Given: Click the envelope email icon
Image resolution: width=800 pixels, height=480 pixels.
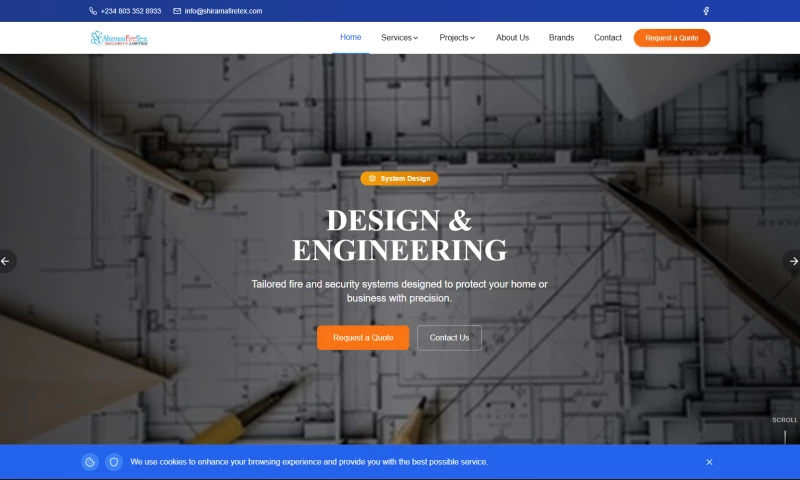Looking at the screenshot, I should coord(177,11).
